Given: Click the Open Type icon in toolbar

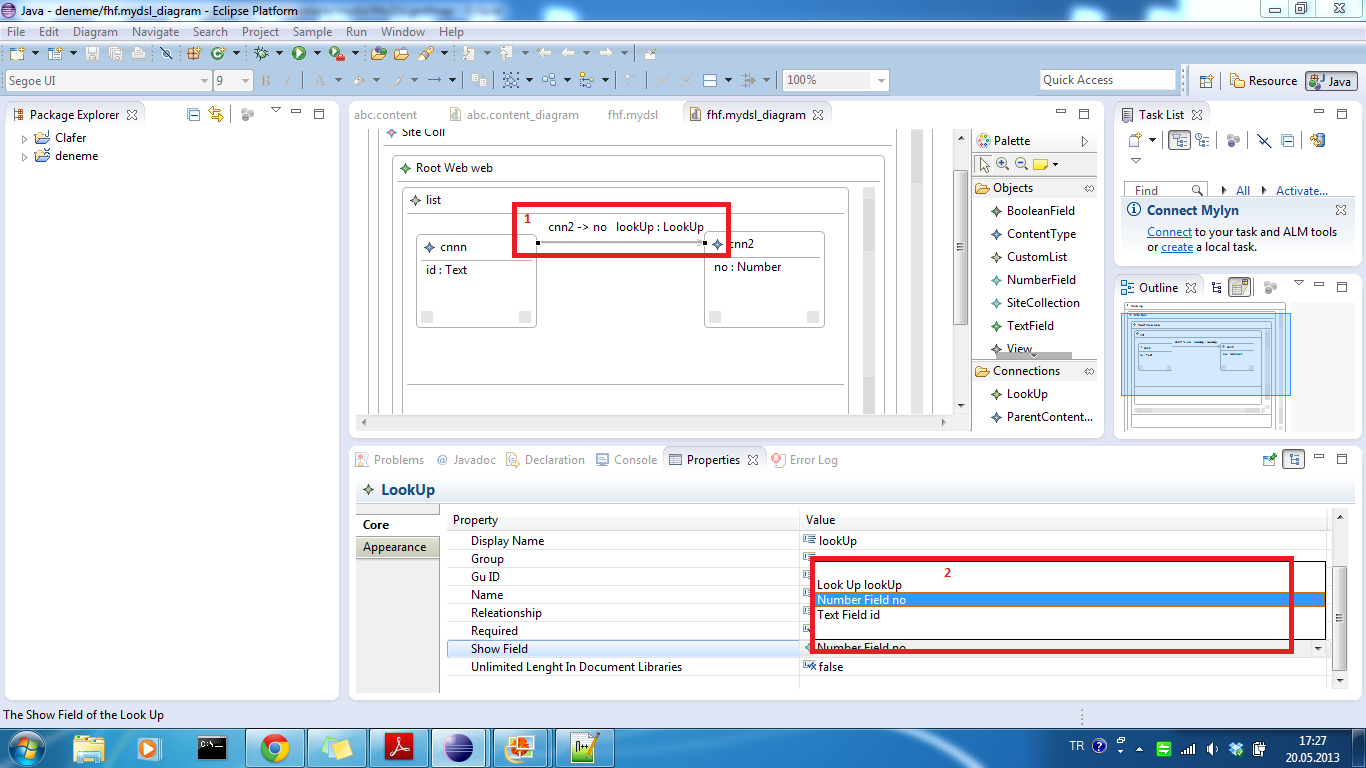Looking at the screenshot, I should pos(379,53).
